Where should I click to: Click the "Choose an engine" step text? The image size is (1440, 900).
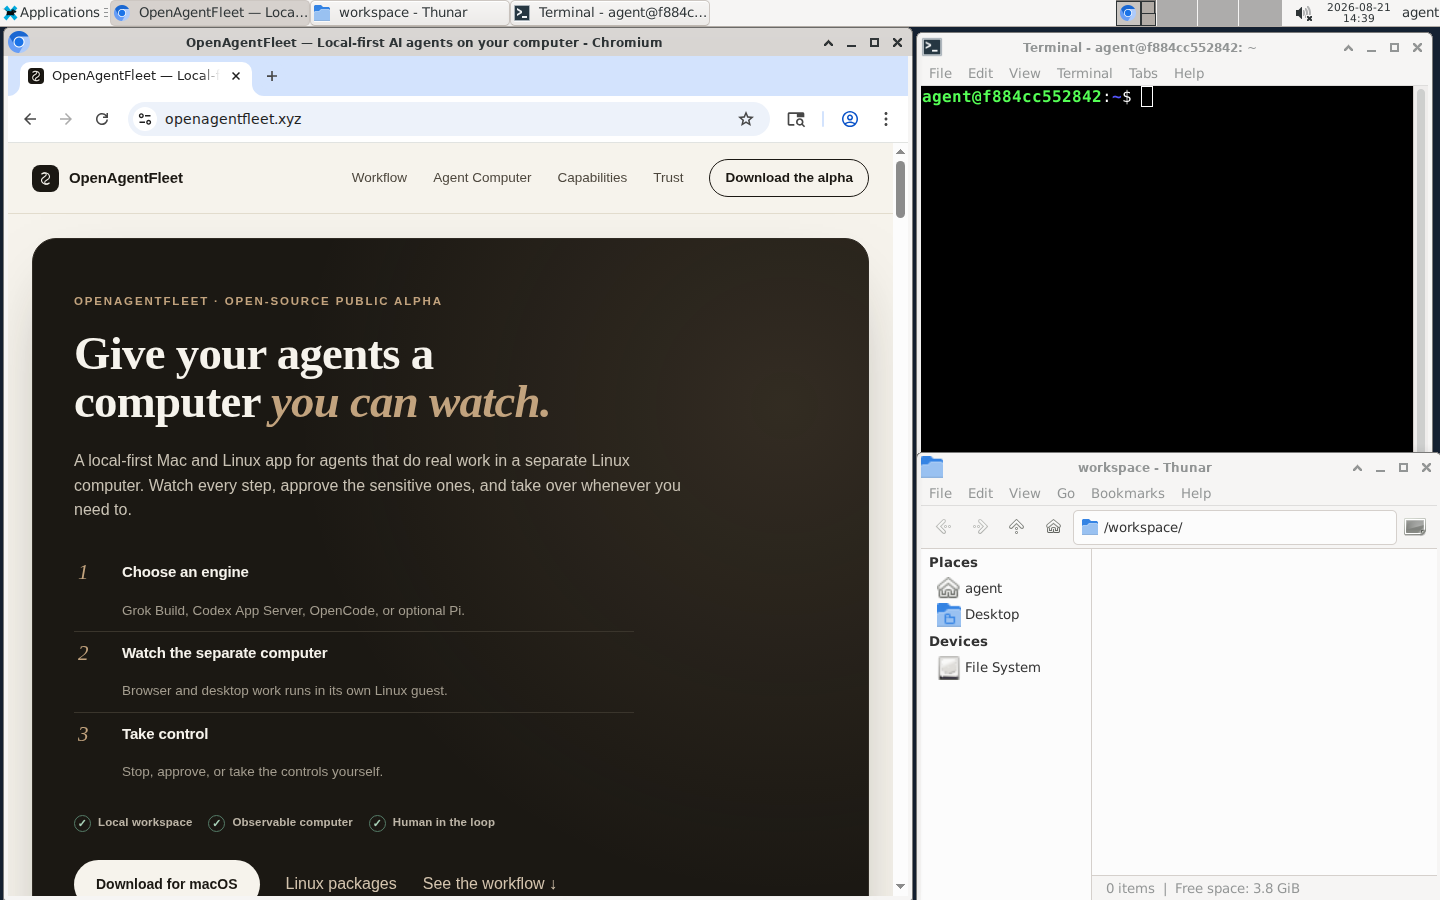pos(185,572)
